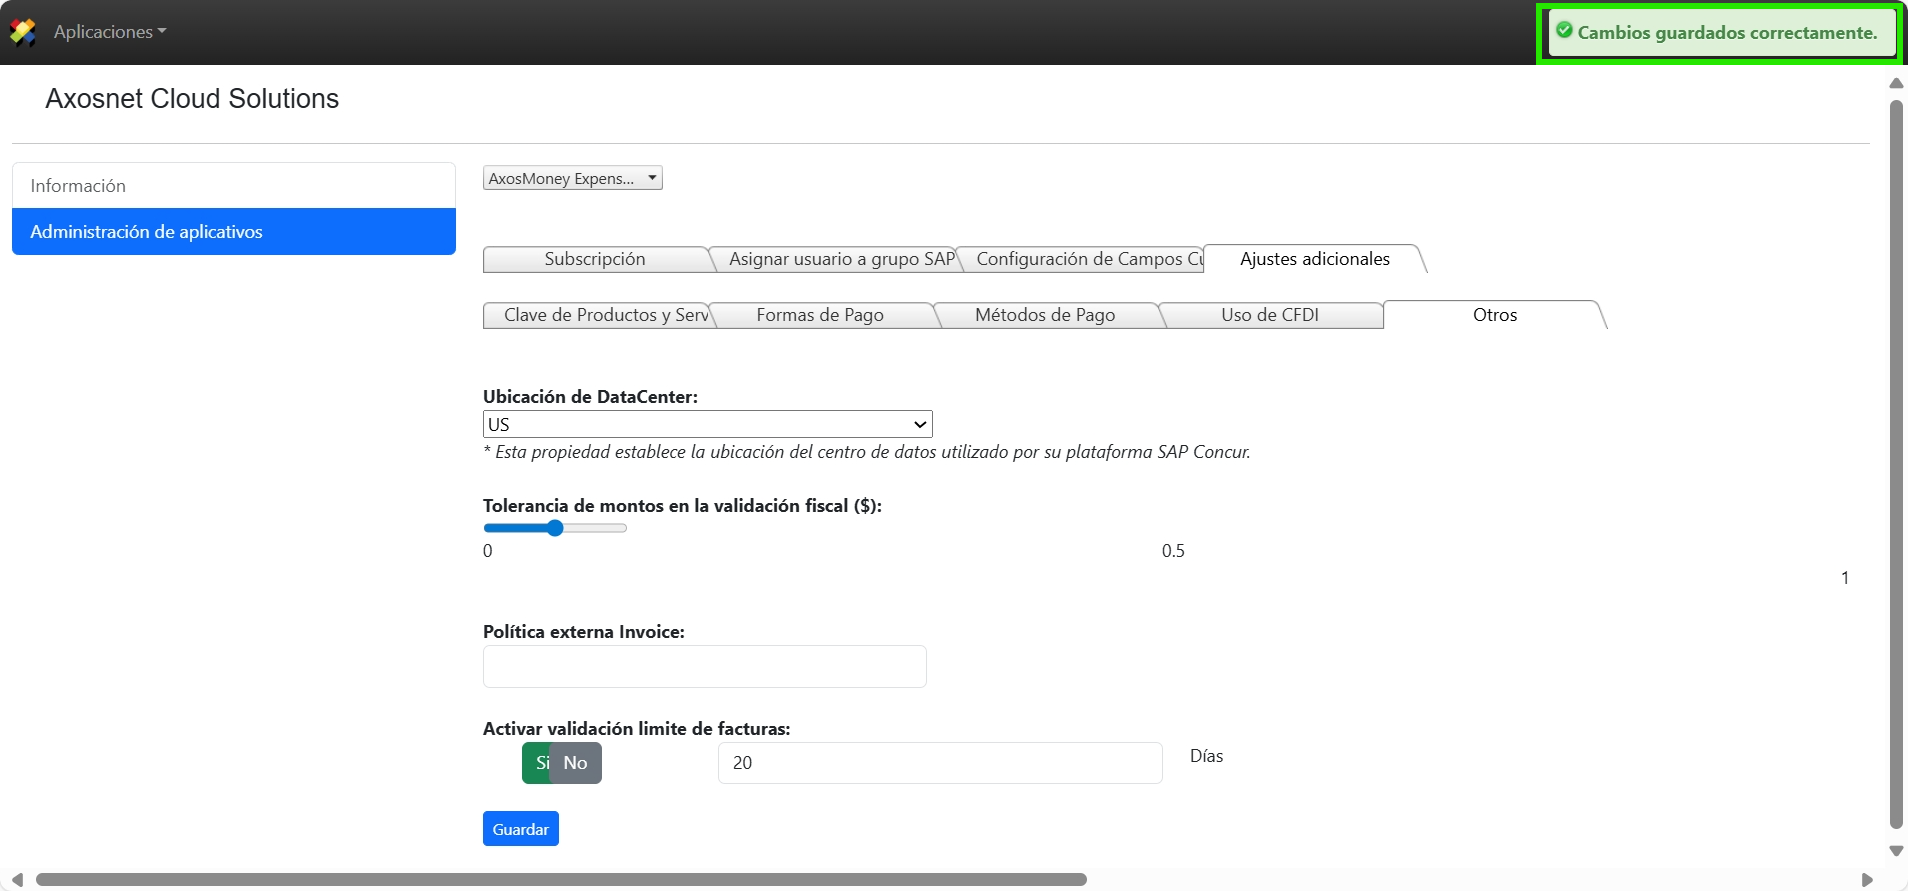The image size is (1908, 891).
Task: Click the Días input field showing 20
Action: click(x=939, y=763)
